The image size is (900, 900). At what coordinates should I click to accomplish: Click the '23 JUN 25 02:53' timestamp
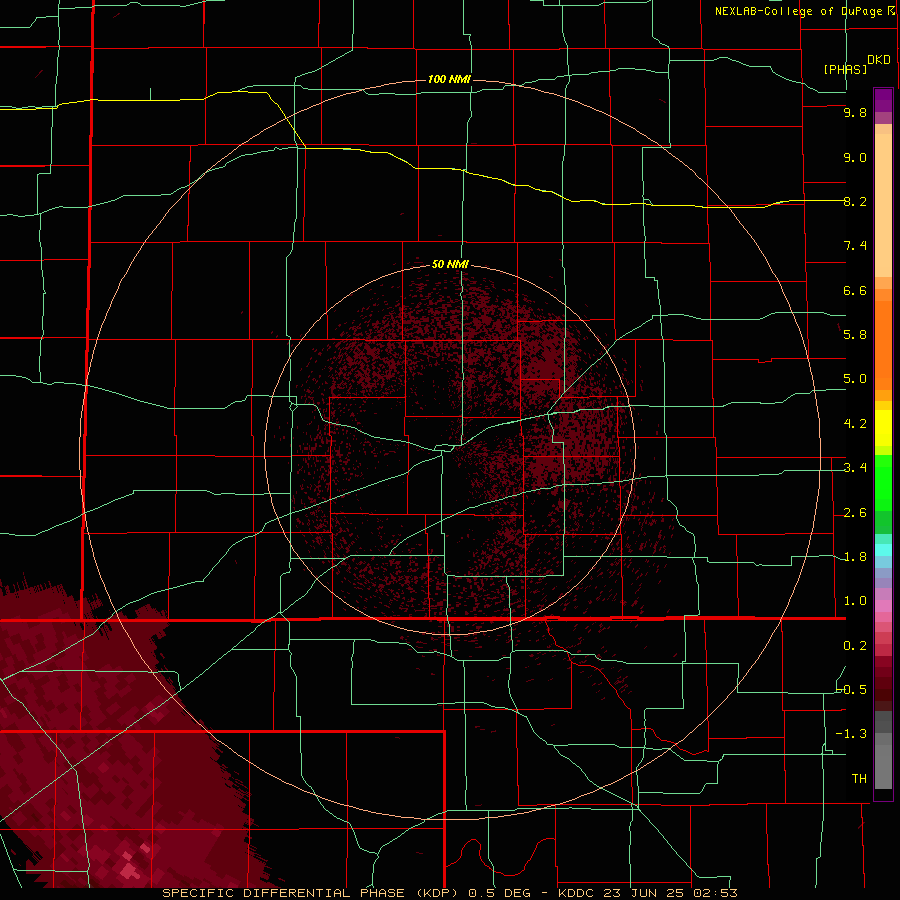(x=672, y=893)
